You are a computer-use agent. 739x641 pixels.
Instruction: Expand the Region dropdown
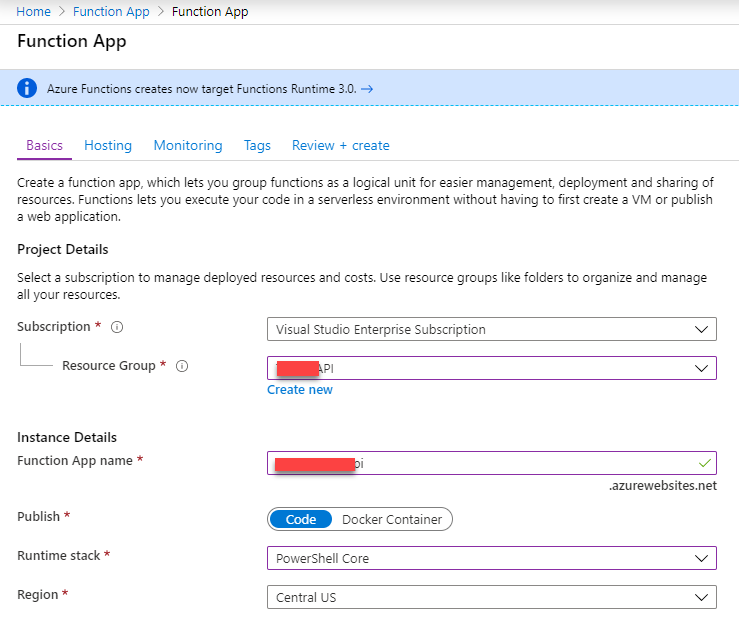[491, 597]
